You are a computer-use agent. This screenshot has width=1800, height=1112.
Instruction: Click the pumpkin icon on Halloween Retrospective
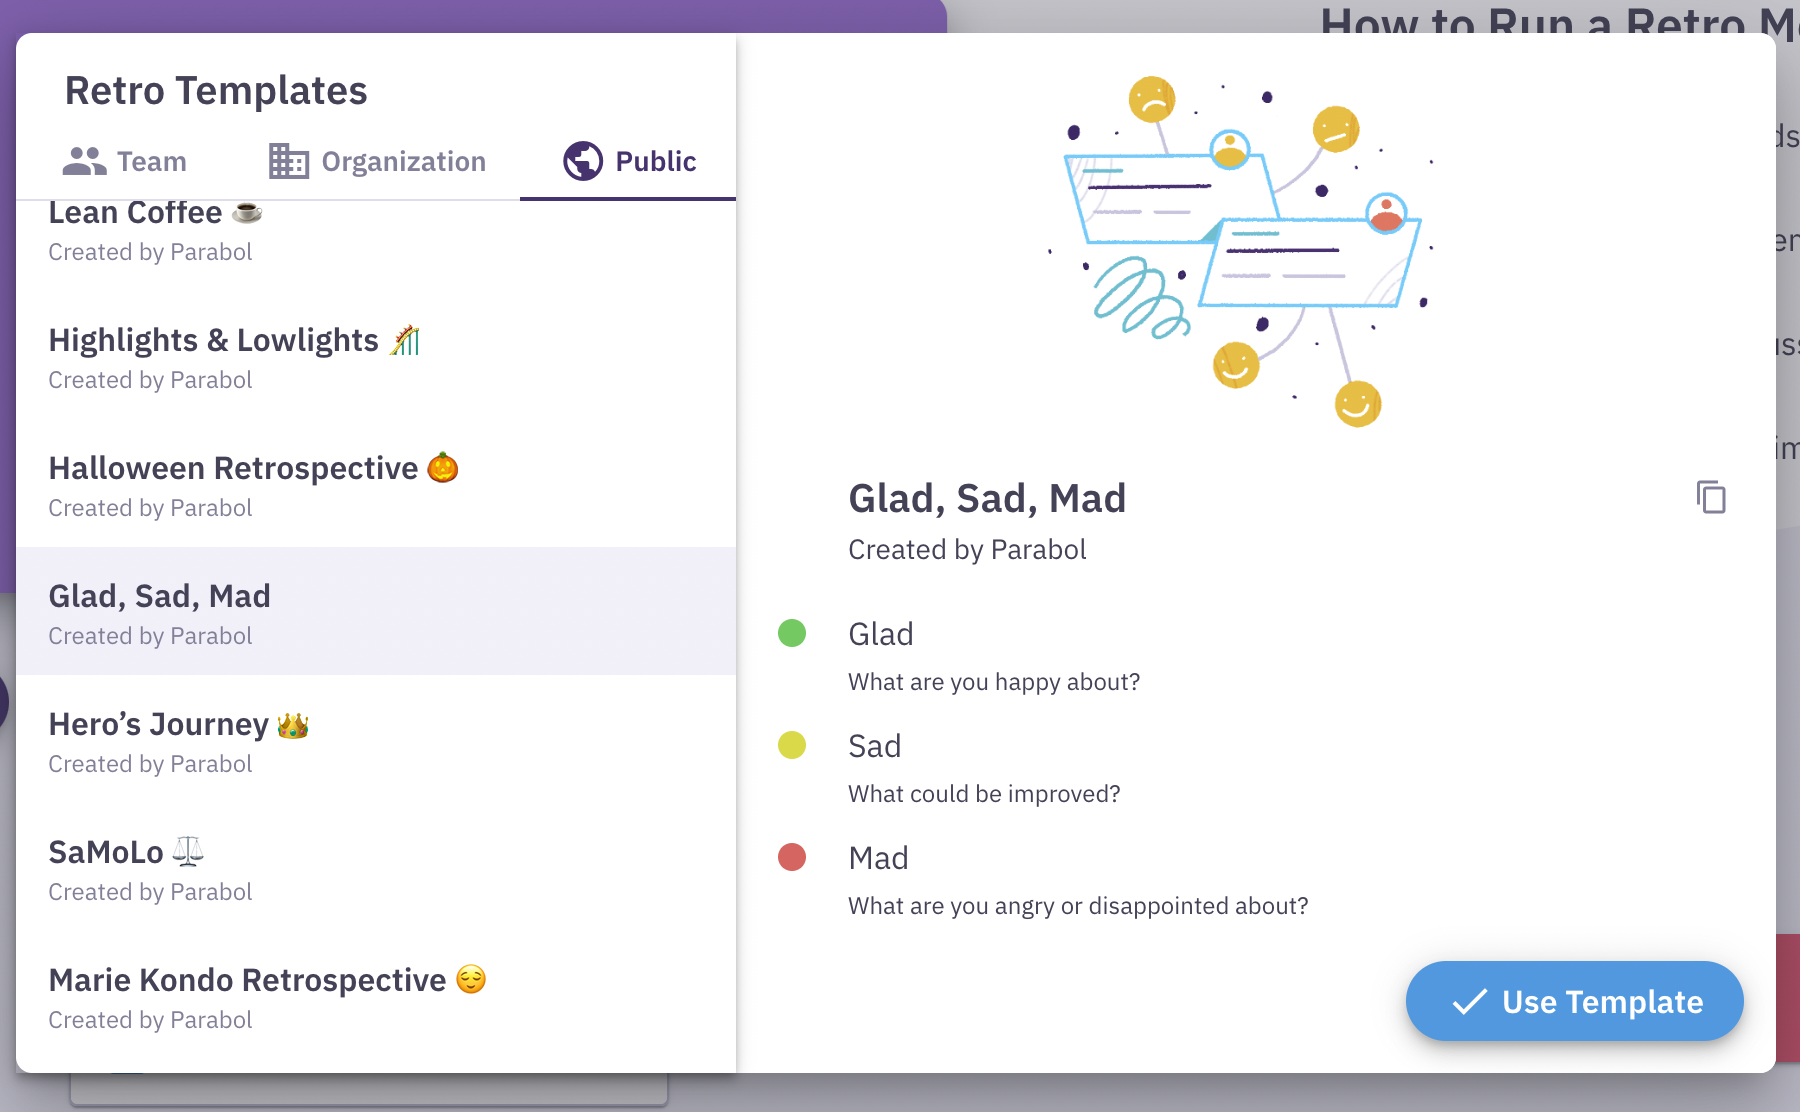441,466
